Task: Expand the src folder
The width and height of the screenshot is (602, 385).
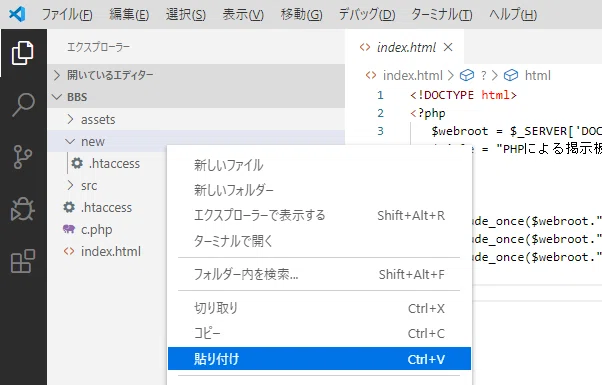Action: 108,185
